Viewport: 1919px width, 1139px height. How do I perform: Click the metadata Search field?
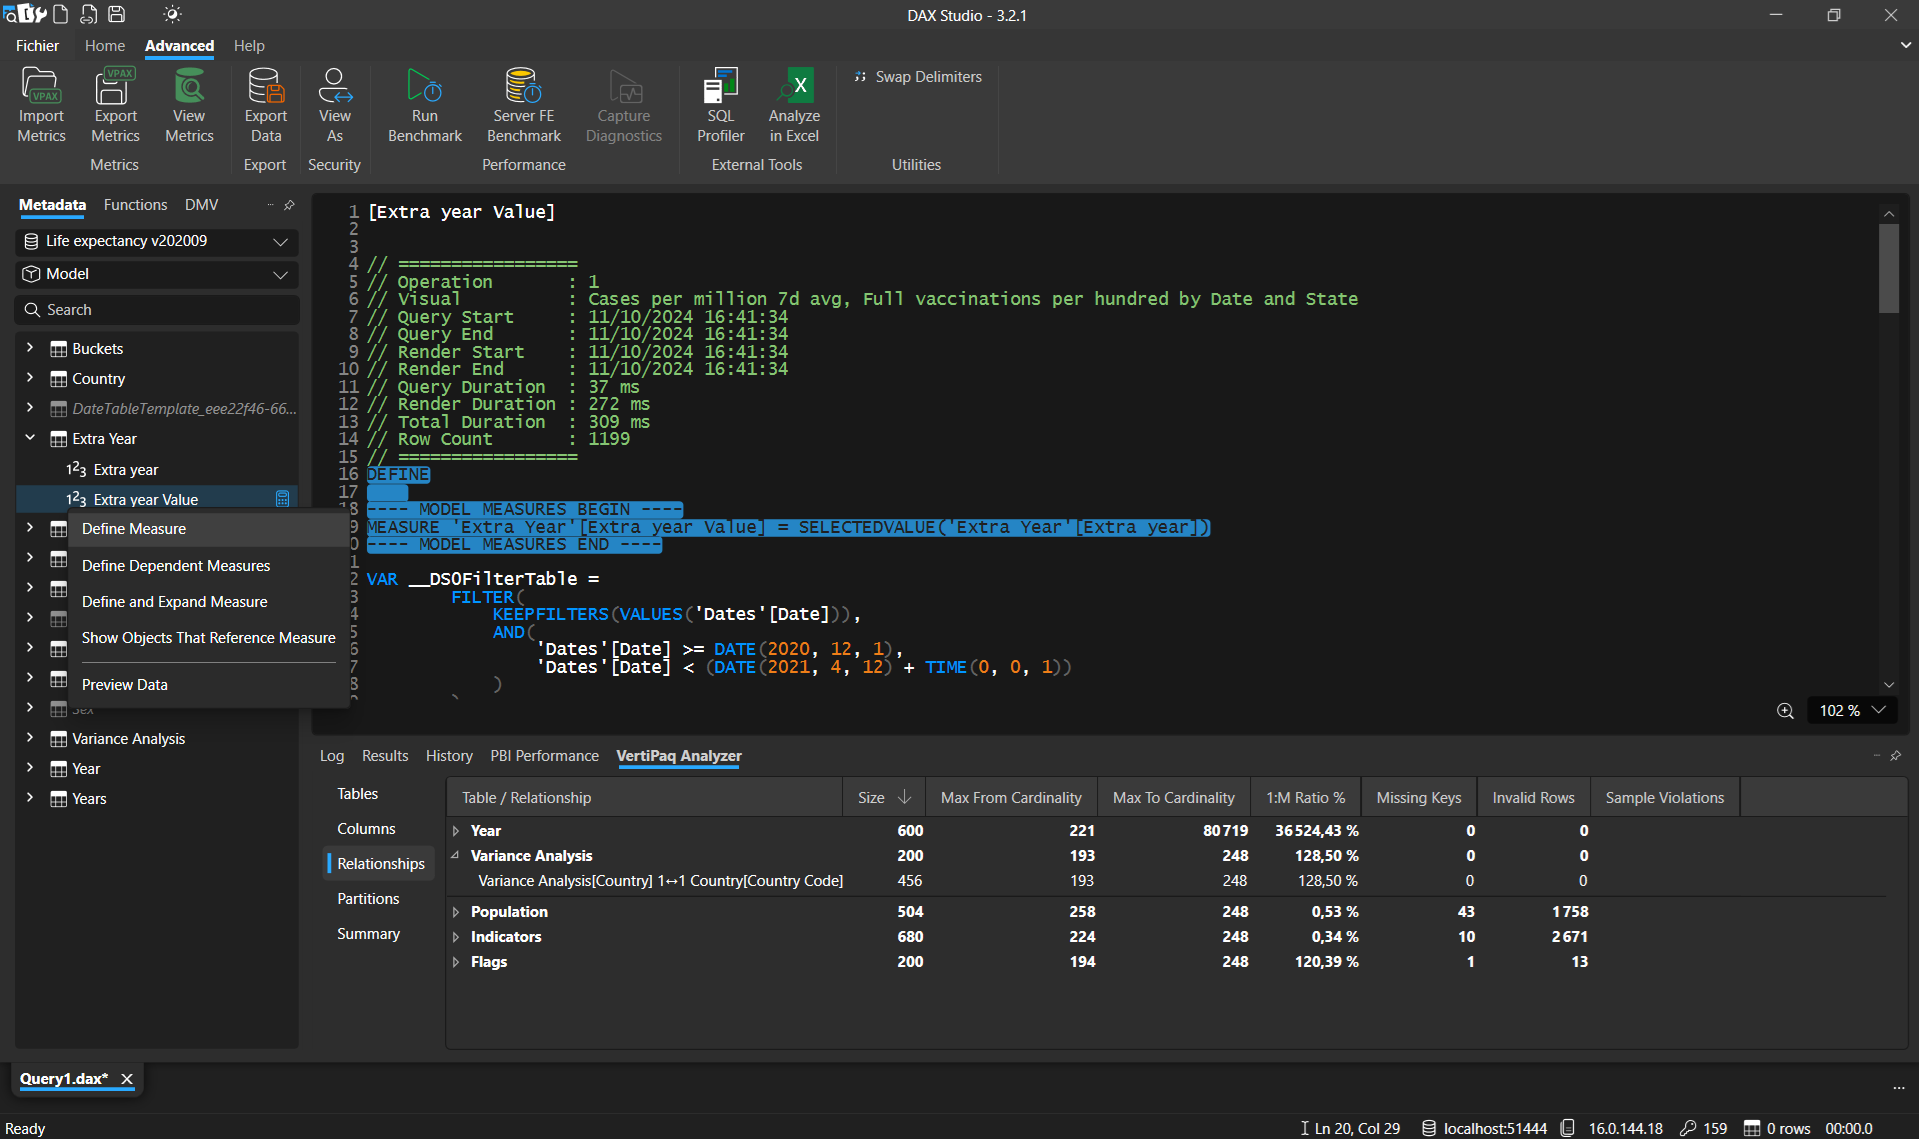(x=157, y=310)
